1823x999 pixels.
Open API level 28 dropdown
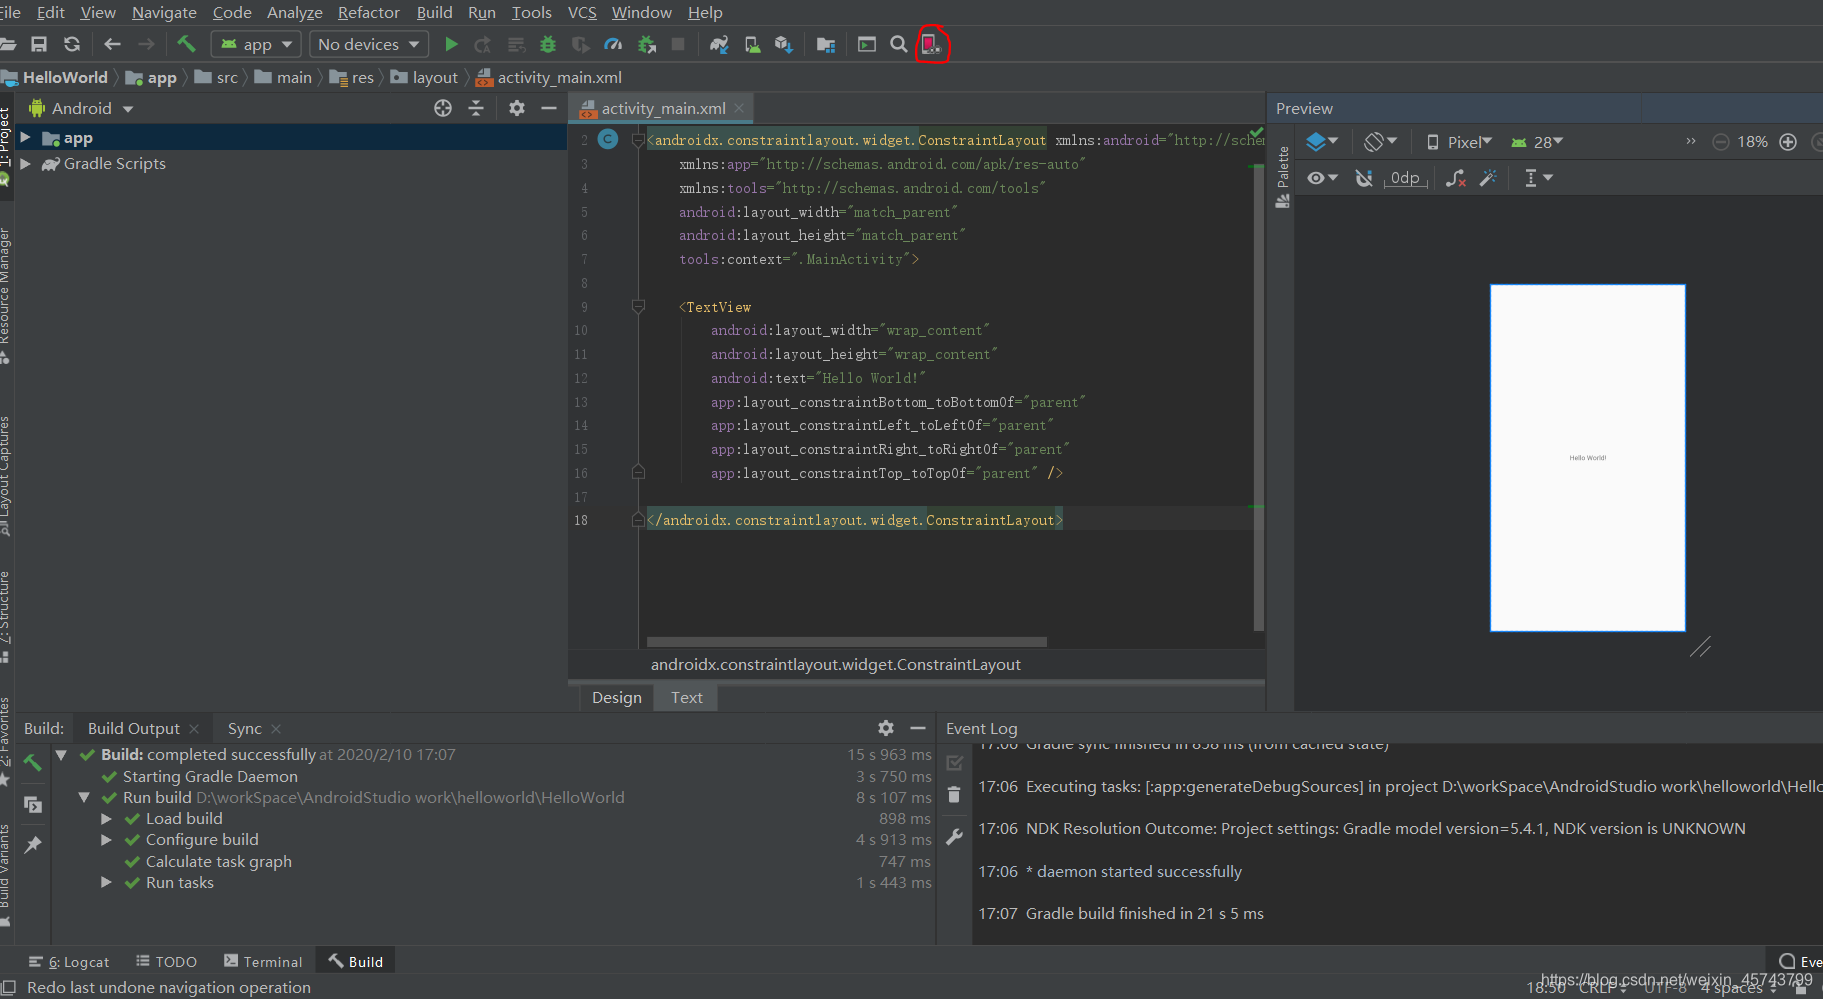click(1537, 142)
